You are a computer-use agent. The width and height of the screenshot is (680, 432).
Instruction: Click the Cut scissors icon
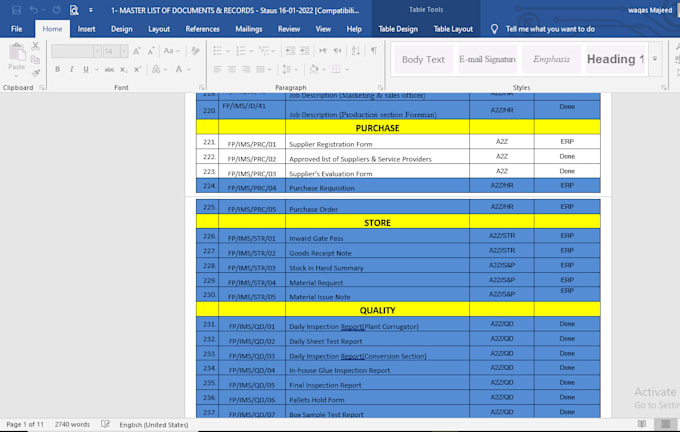[x=36, y=46]
